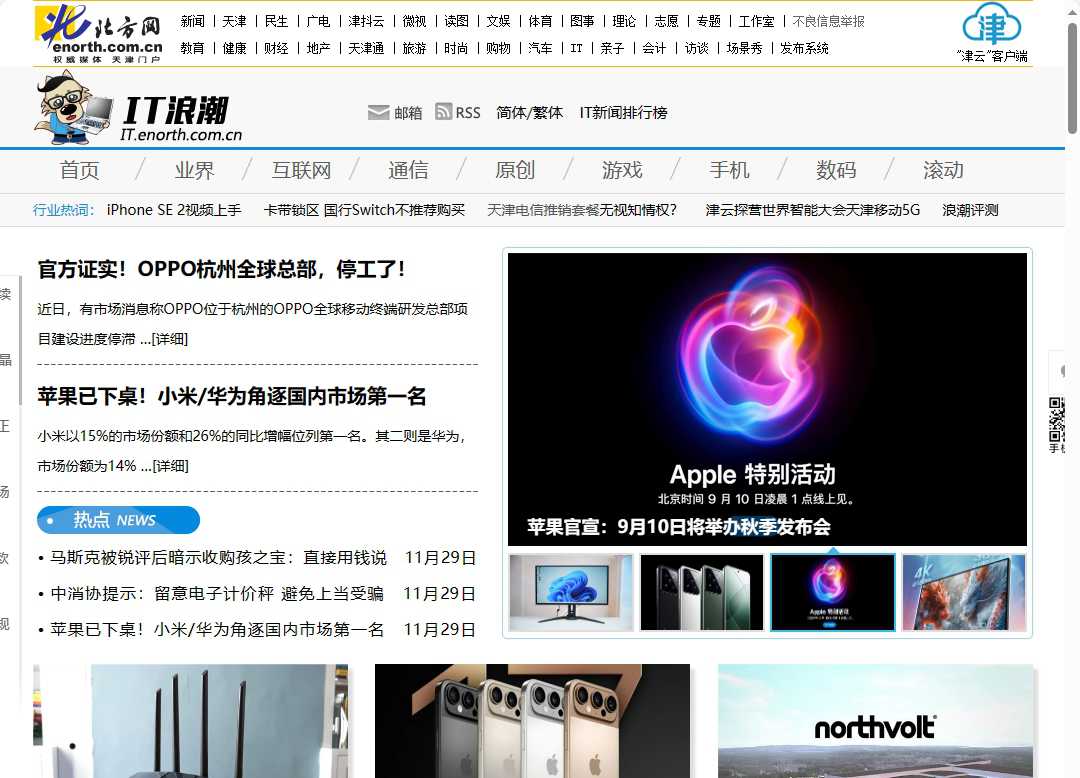This screenshot has height=778, width=1080.
Task: Open 新闻 in the top site menu
Action: click(193, 21)
